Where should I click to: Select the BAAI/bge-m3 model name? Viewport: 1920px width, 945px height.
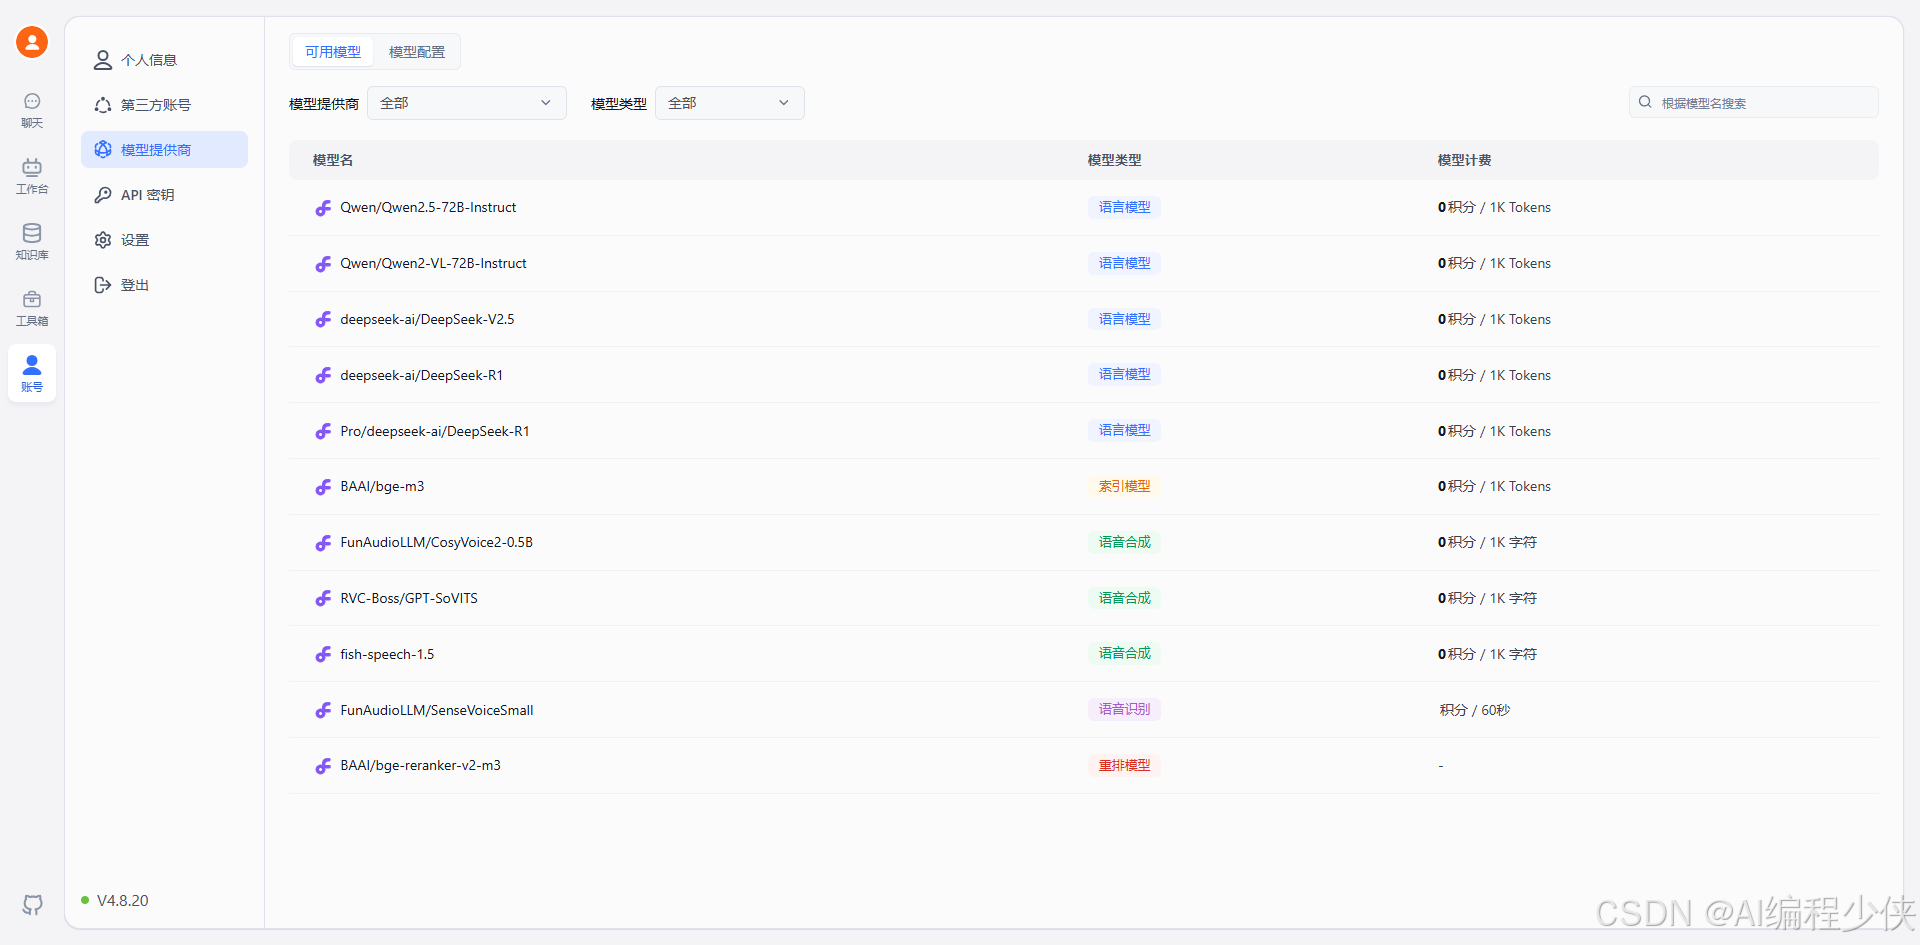click(382, 486)
